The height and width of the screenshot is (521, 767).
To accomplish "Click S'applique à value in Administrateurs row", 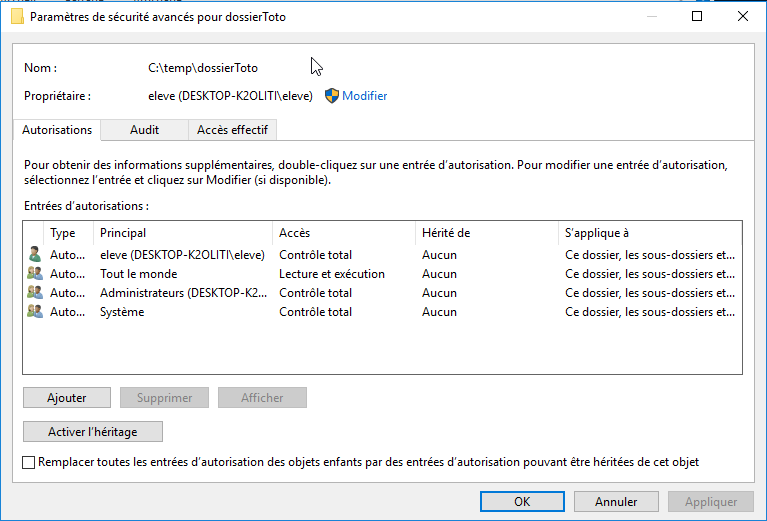I will click(650, 293).
